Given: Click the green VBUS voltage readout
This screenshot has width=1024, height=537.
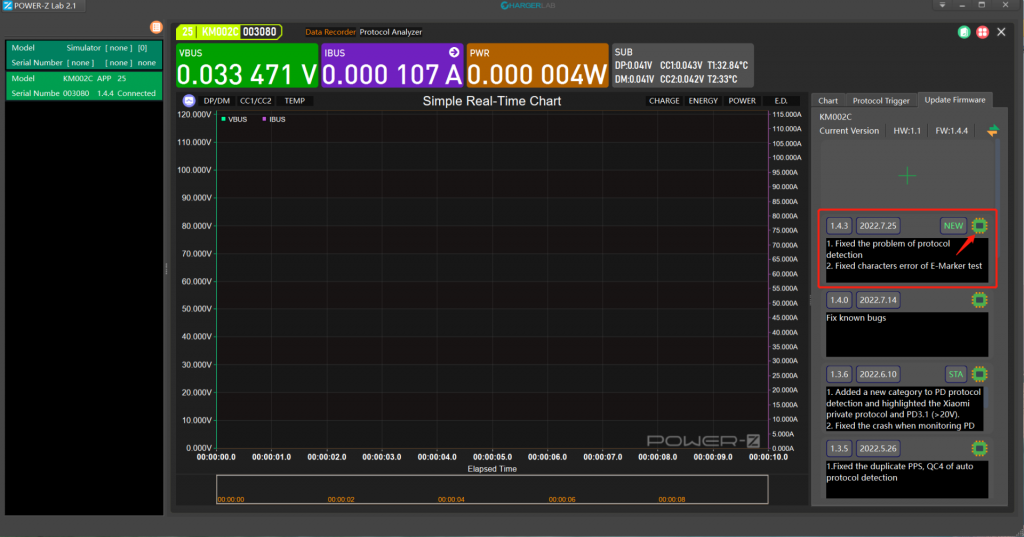Looking at the screenshot, I should (247, 65).
